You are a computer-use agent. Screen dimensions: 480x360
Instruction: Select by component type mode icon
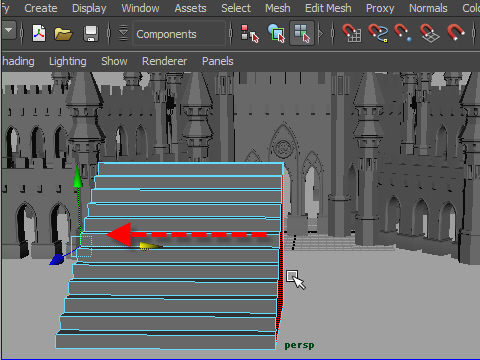(302, 33)
